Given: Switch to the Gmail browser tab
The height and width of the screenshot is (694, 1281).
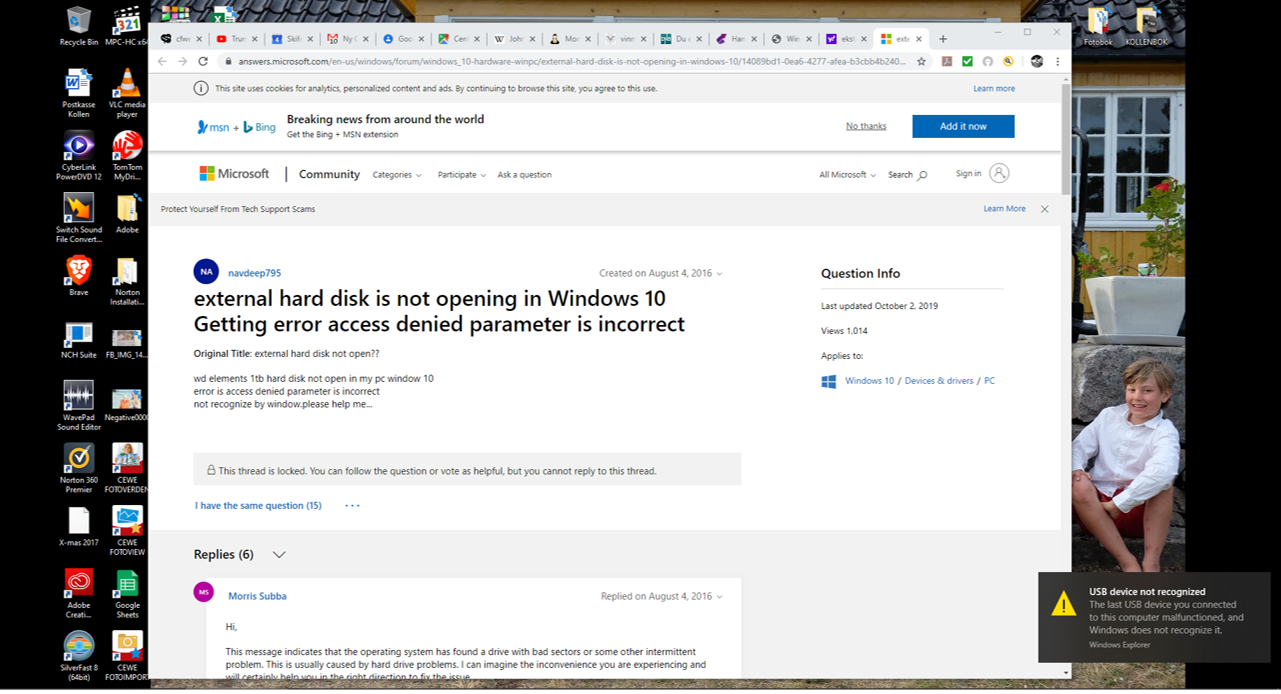Looking at the screenshot, I should click(x=347, y=39).
